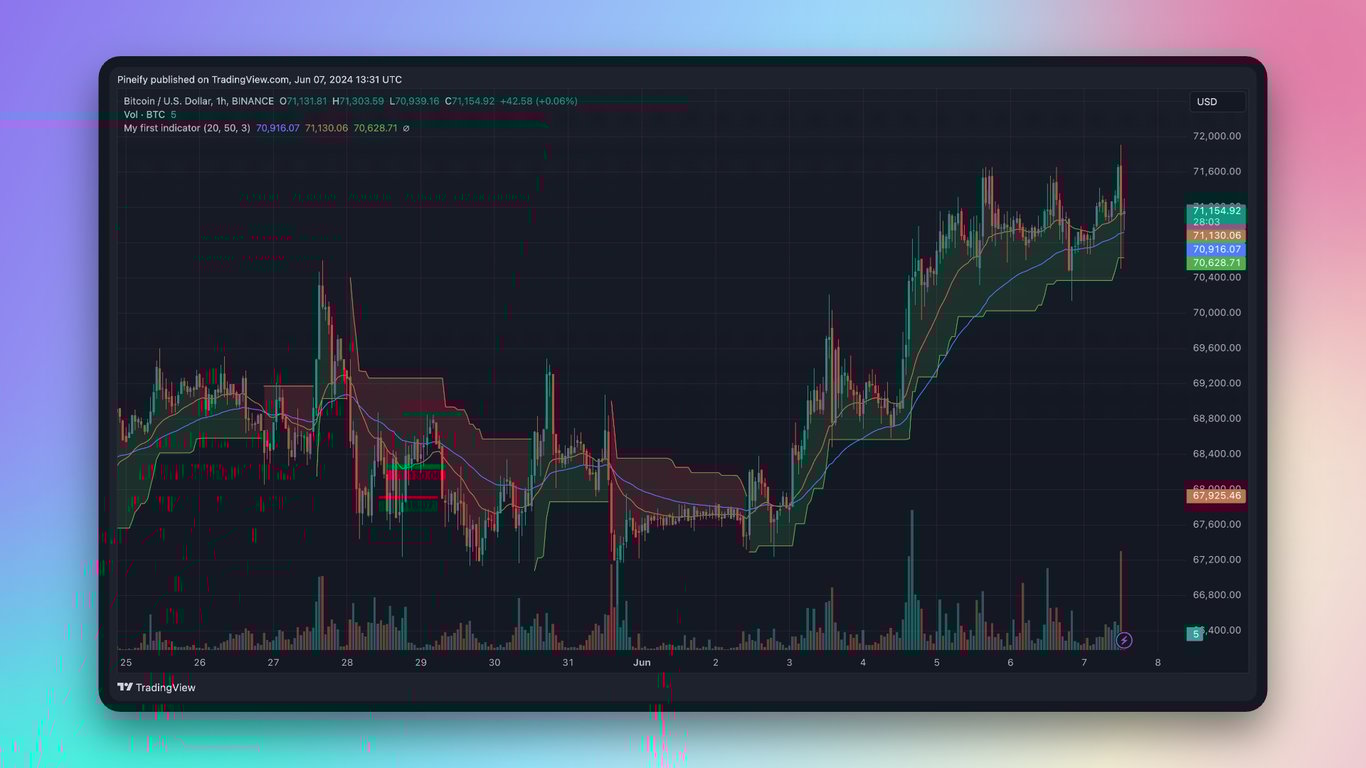
Task: Click date 5 on the time axis
Action: (x=937, y=662)
